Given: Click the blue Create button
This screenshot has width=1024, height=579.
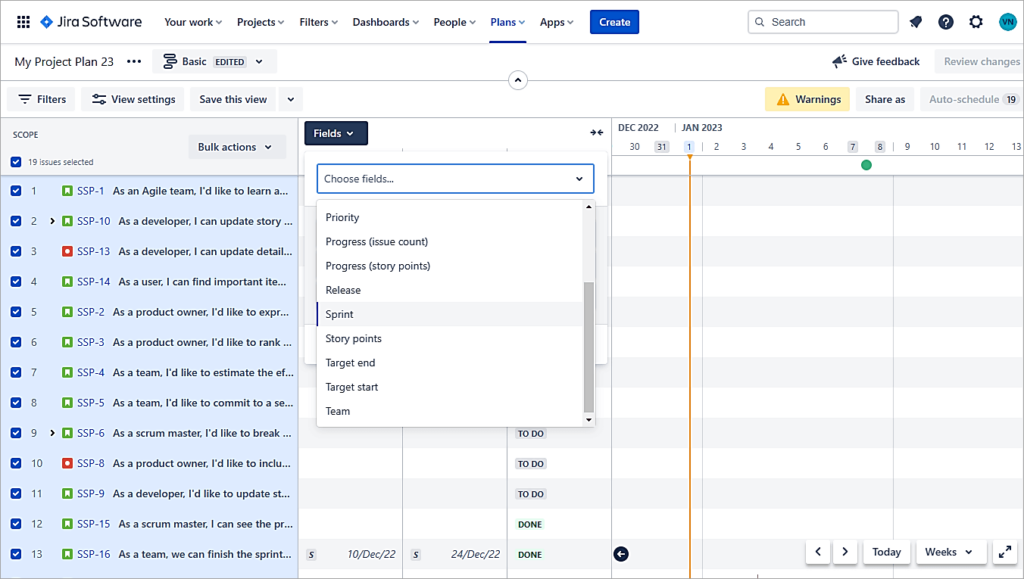Looking at the screenshot, I should [x=614, y=22].
